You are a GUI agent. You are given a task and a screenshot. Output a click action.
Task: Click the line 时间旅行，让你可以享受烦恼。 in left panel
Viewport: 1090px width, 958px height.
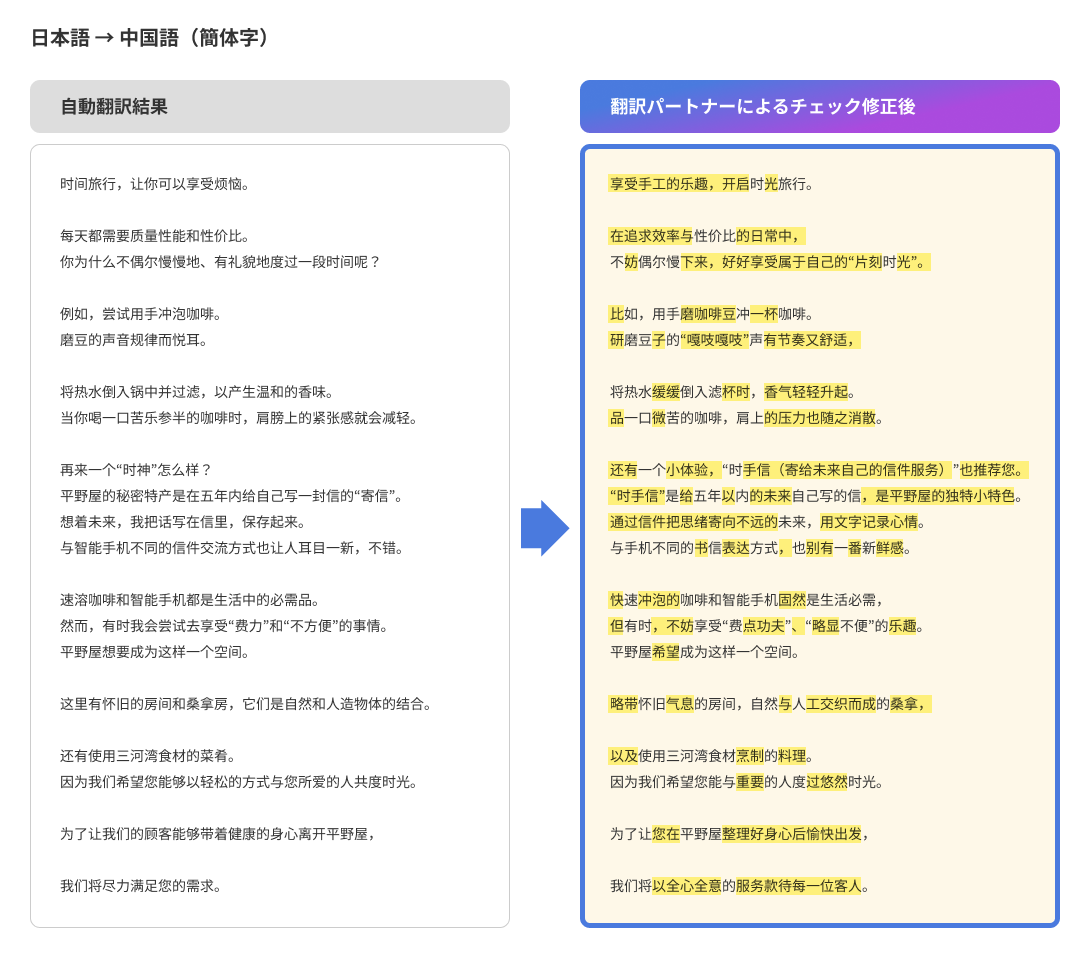[155, 184]
